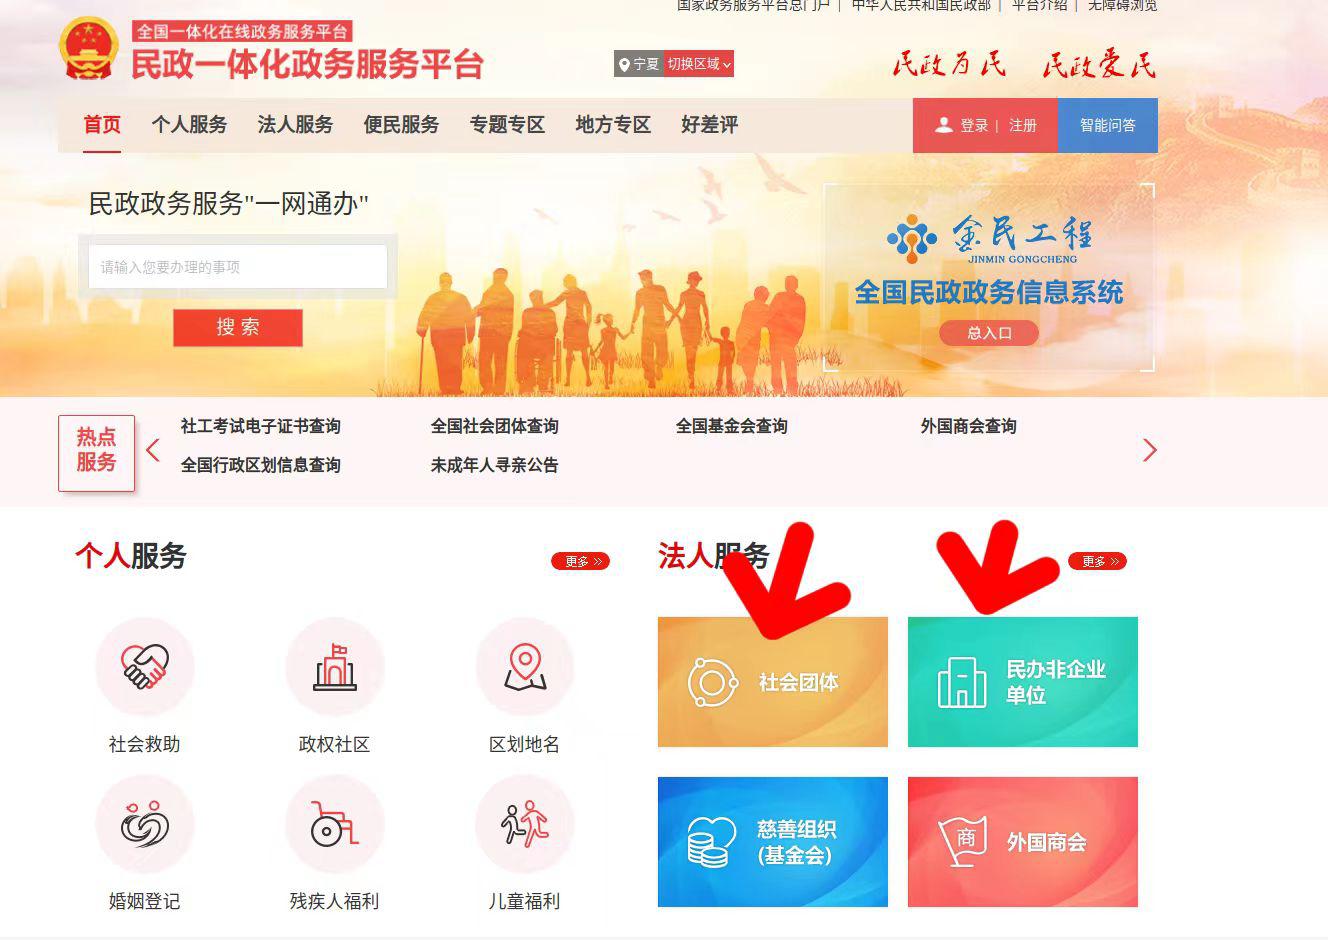This screenshot has width=1328, height=940.
Task: Open the 民办非企业单位 green tile
Action: tap(1023, 682)
